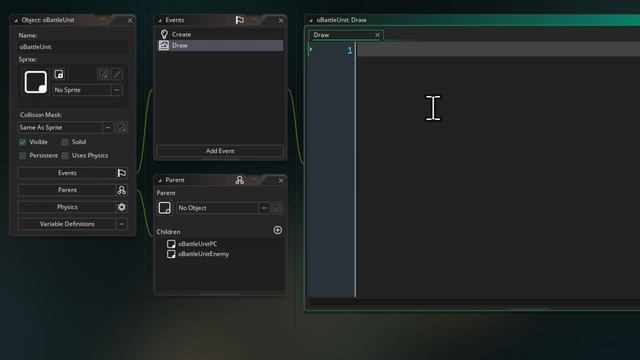Click the oBattleUnitPC object icon
Viewport: 640px width, 360px height.
point(171,244)
